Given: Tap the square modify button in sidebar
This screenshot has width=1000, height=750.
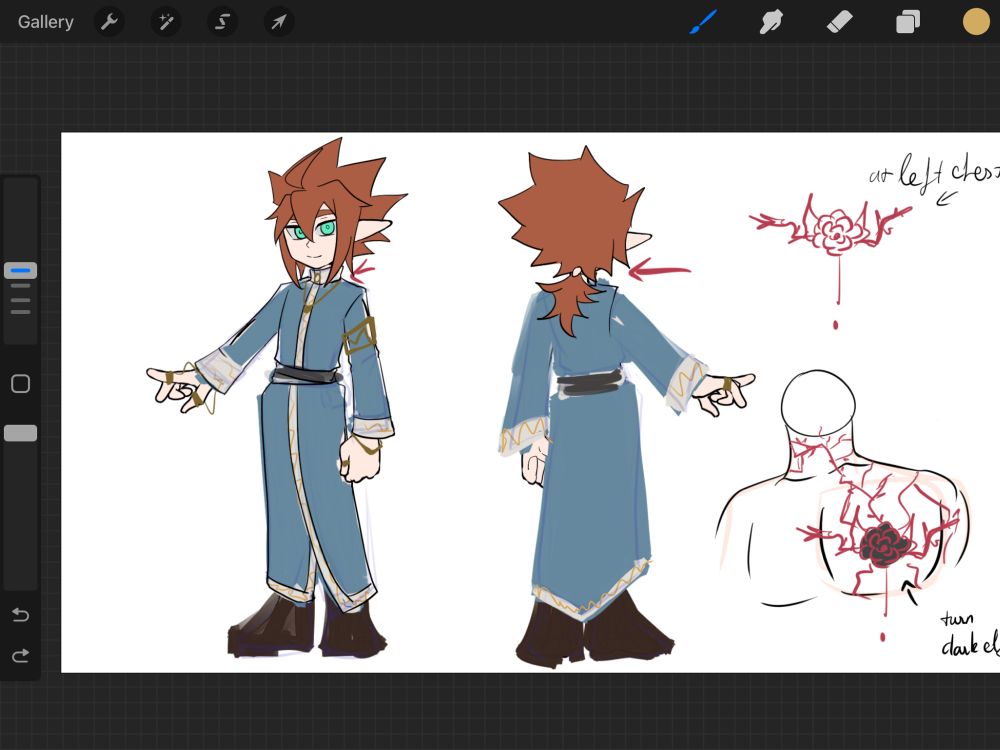Looking at the screenshot, I should coord(20,383).
